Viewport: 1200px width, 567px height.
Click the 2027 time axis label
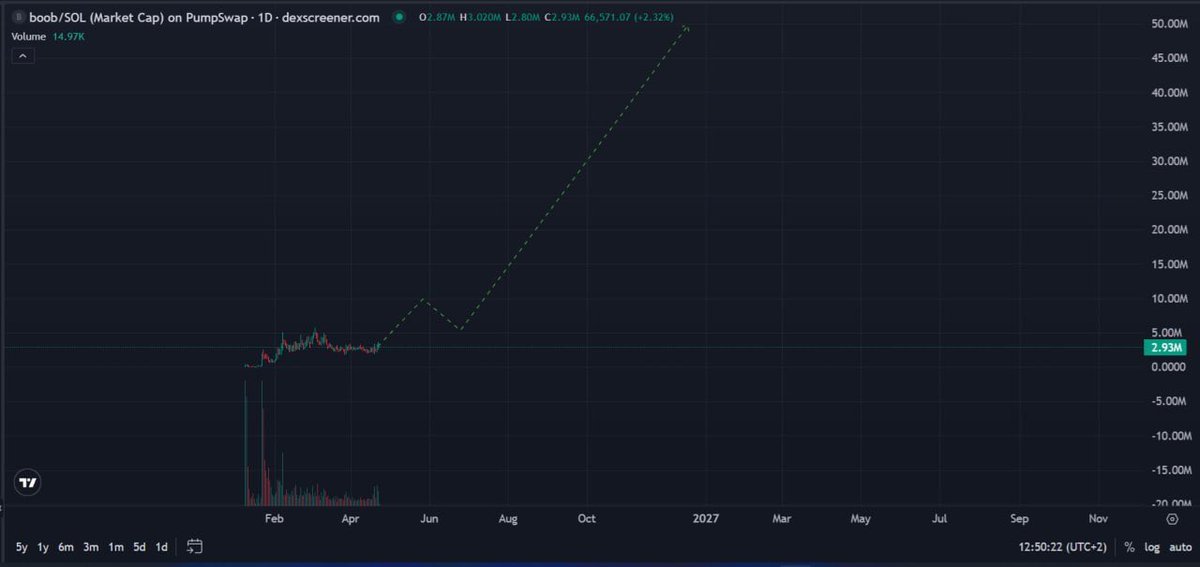[x=705, y=519]
